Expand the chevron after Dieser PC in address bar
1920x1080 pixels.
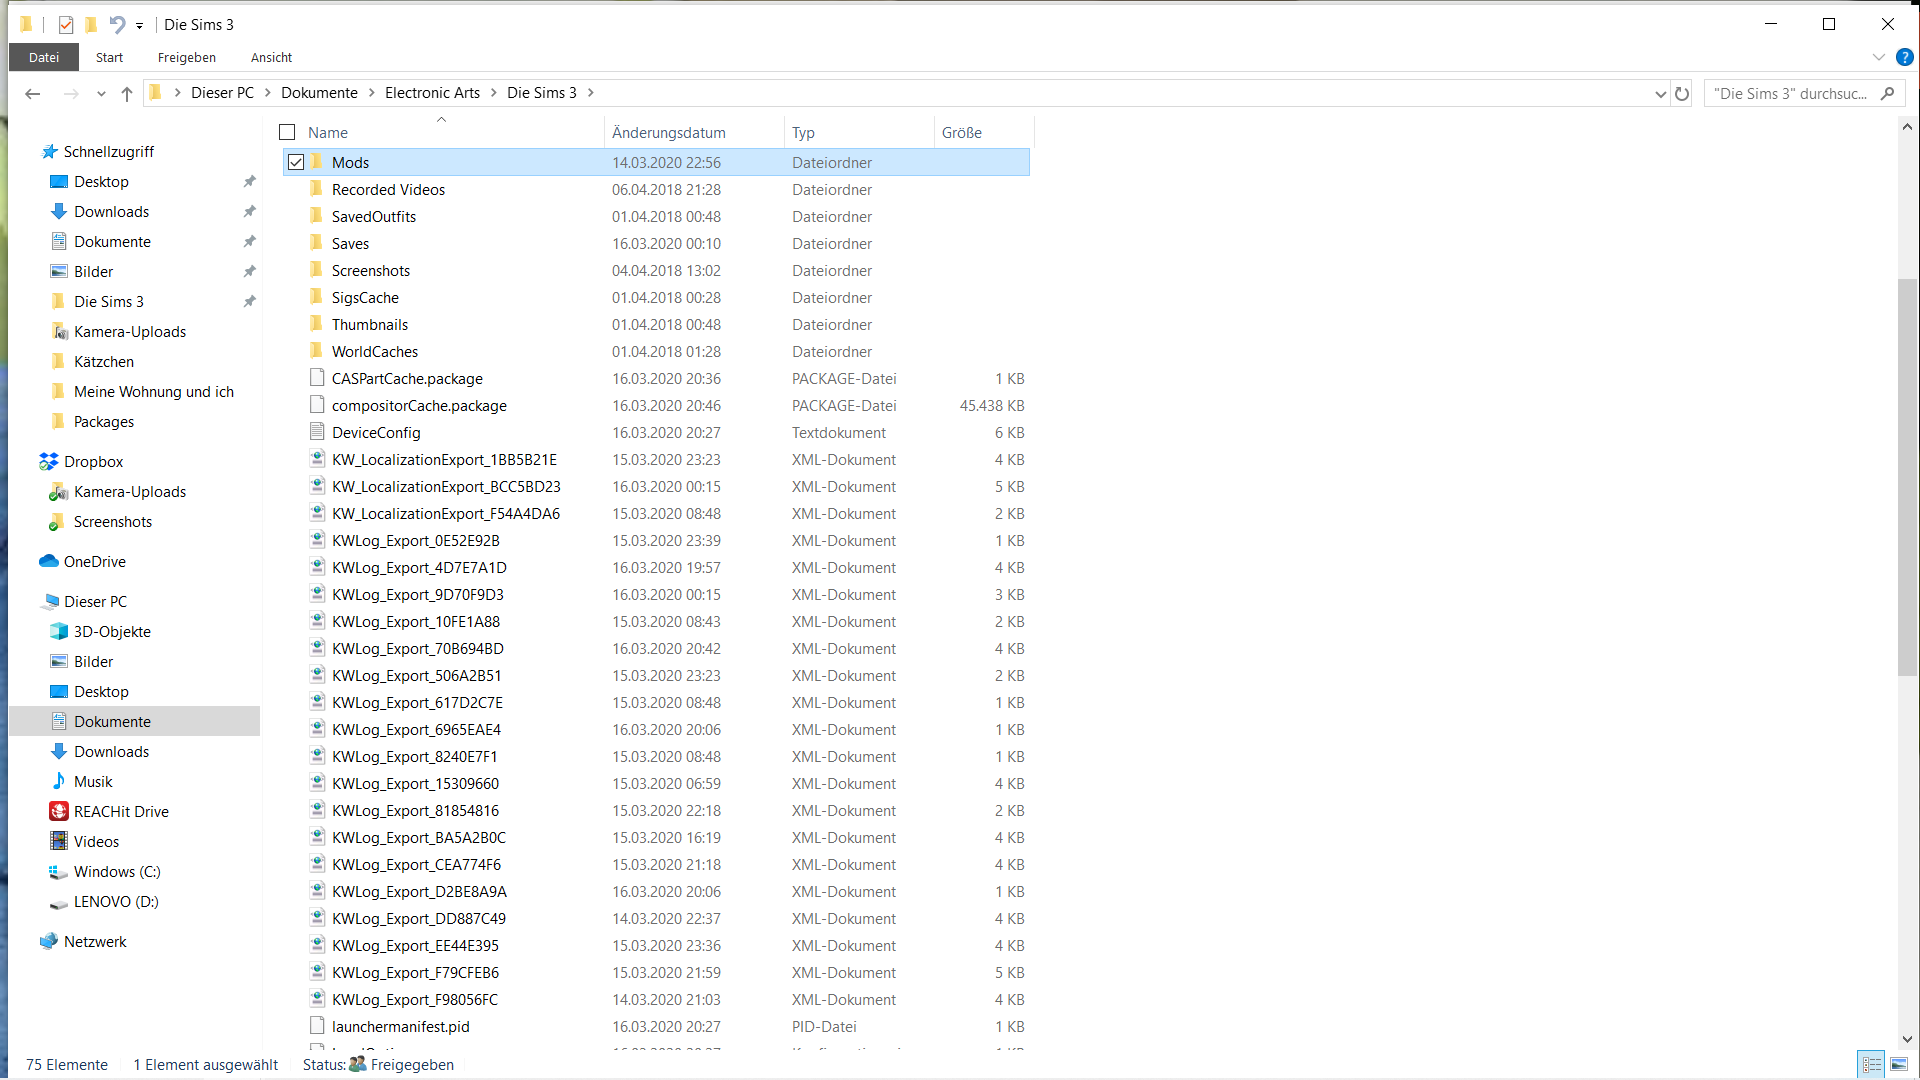pyautogui.click(x=268, y=93)
